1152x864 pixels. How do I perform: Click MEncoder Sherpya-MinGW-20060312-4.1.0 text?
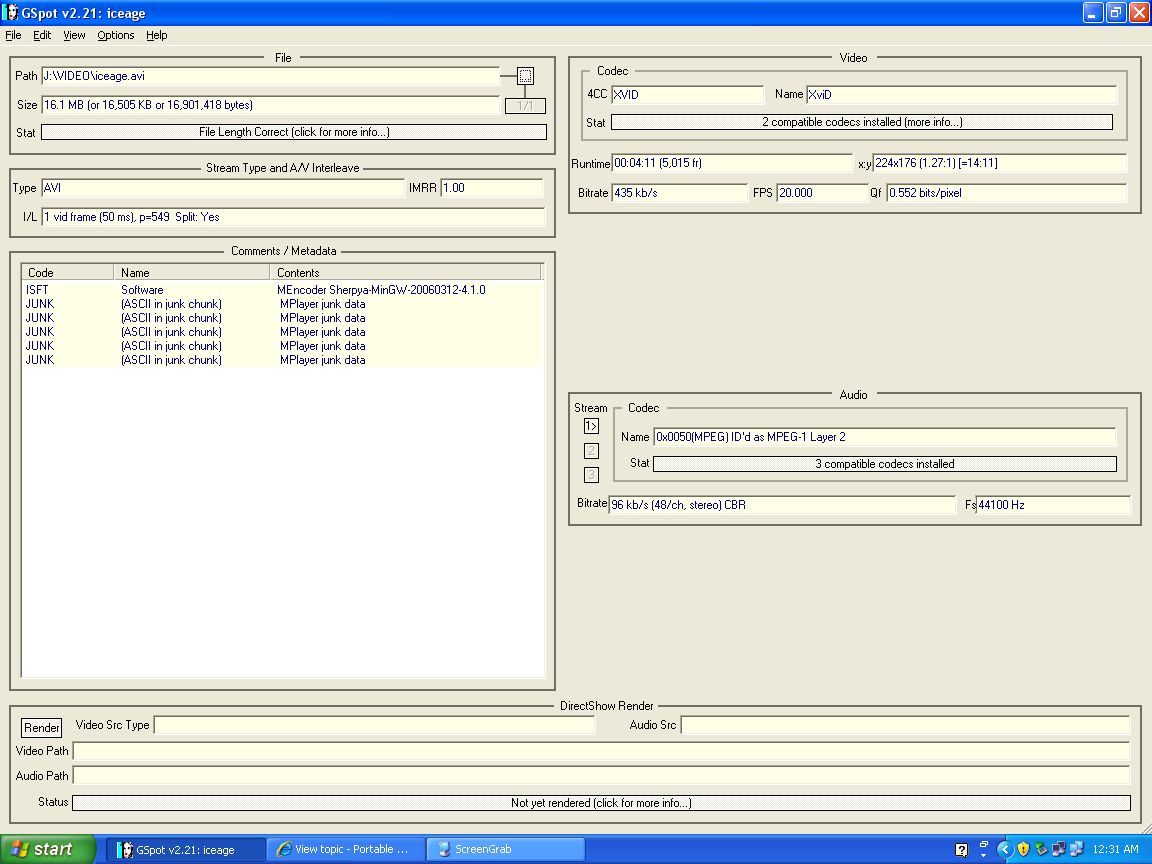[x=381, y=290]
